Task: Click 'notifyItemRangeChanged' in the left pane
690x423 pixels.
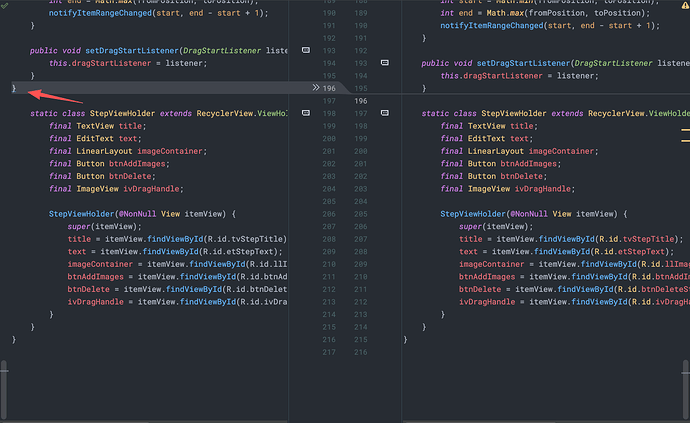Action: pyautogui.click(x=100, y=13)
